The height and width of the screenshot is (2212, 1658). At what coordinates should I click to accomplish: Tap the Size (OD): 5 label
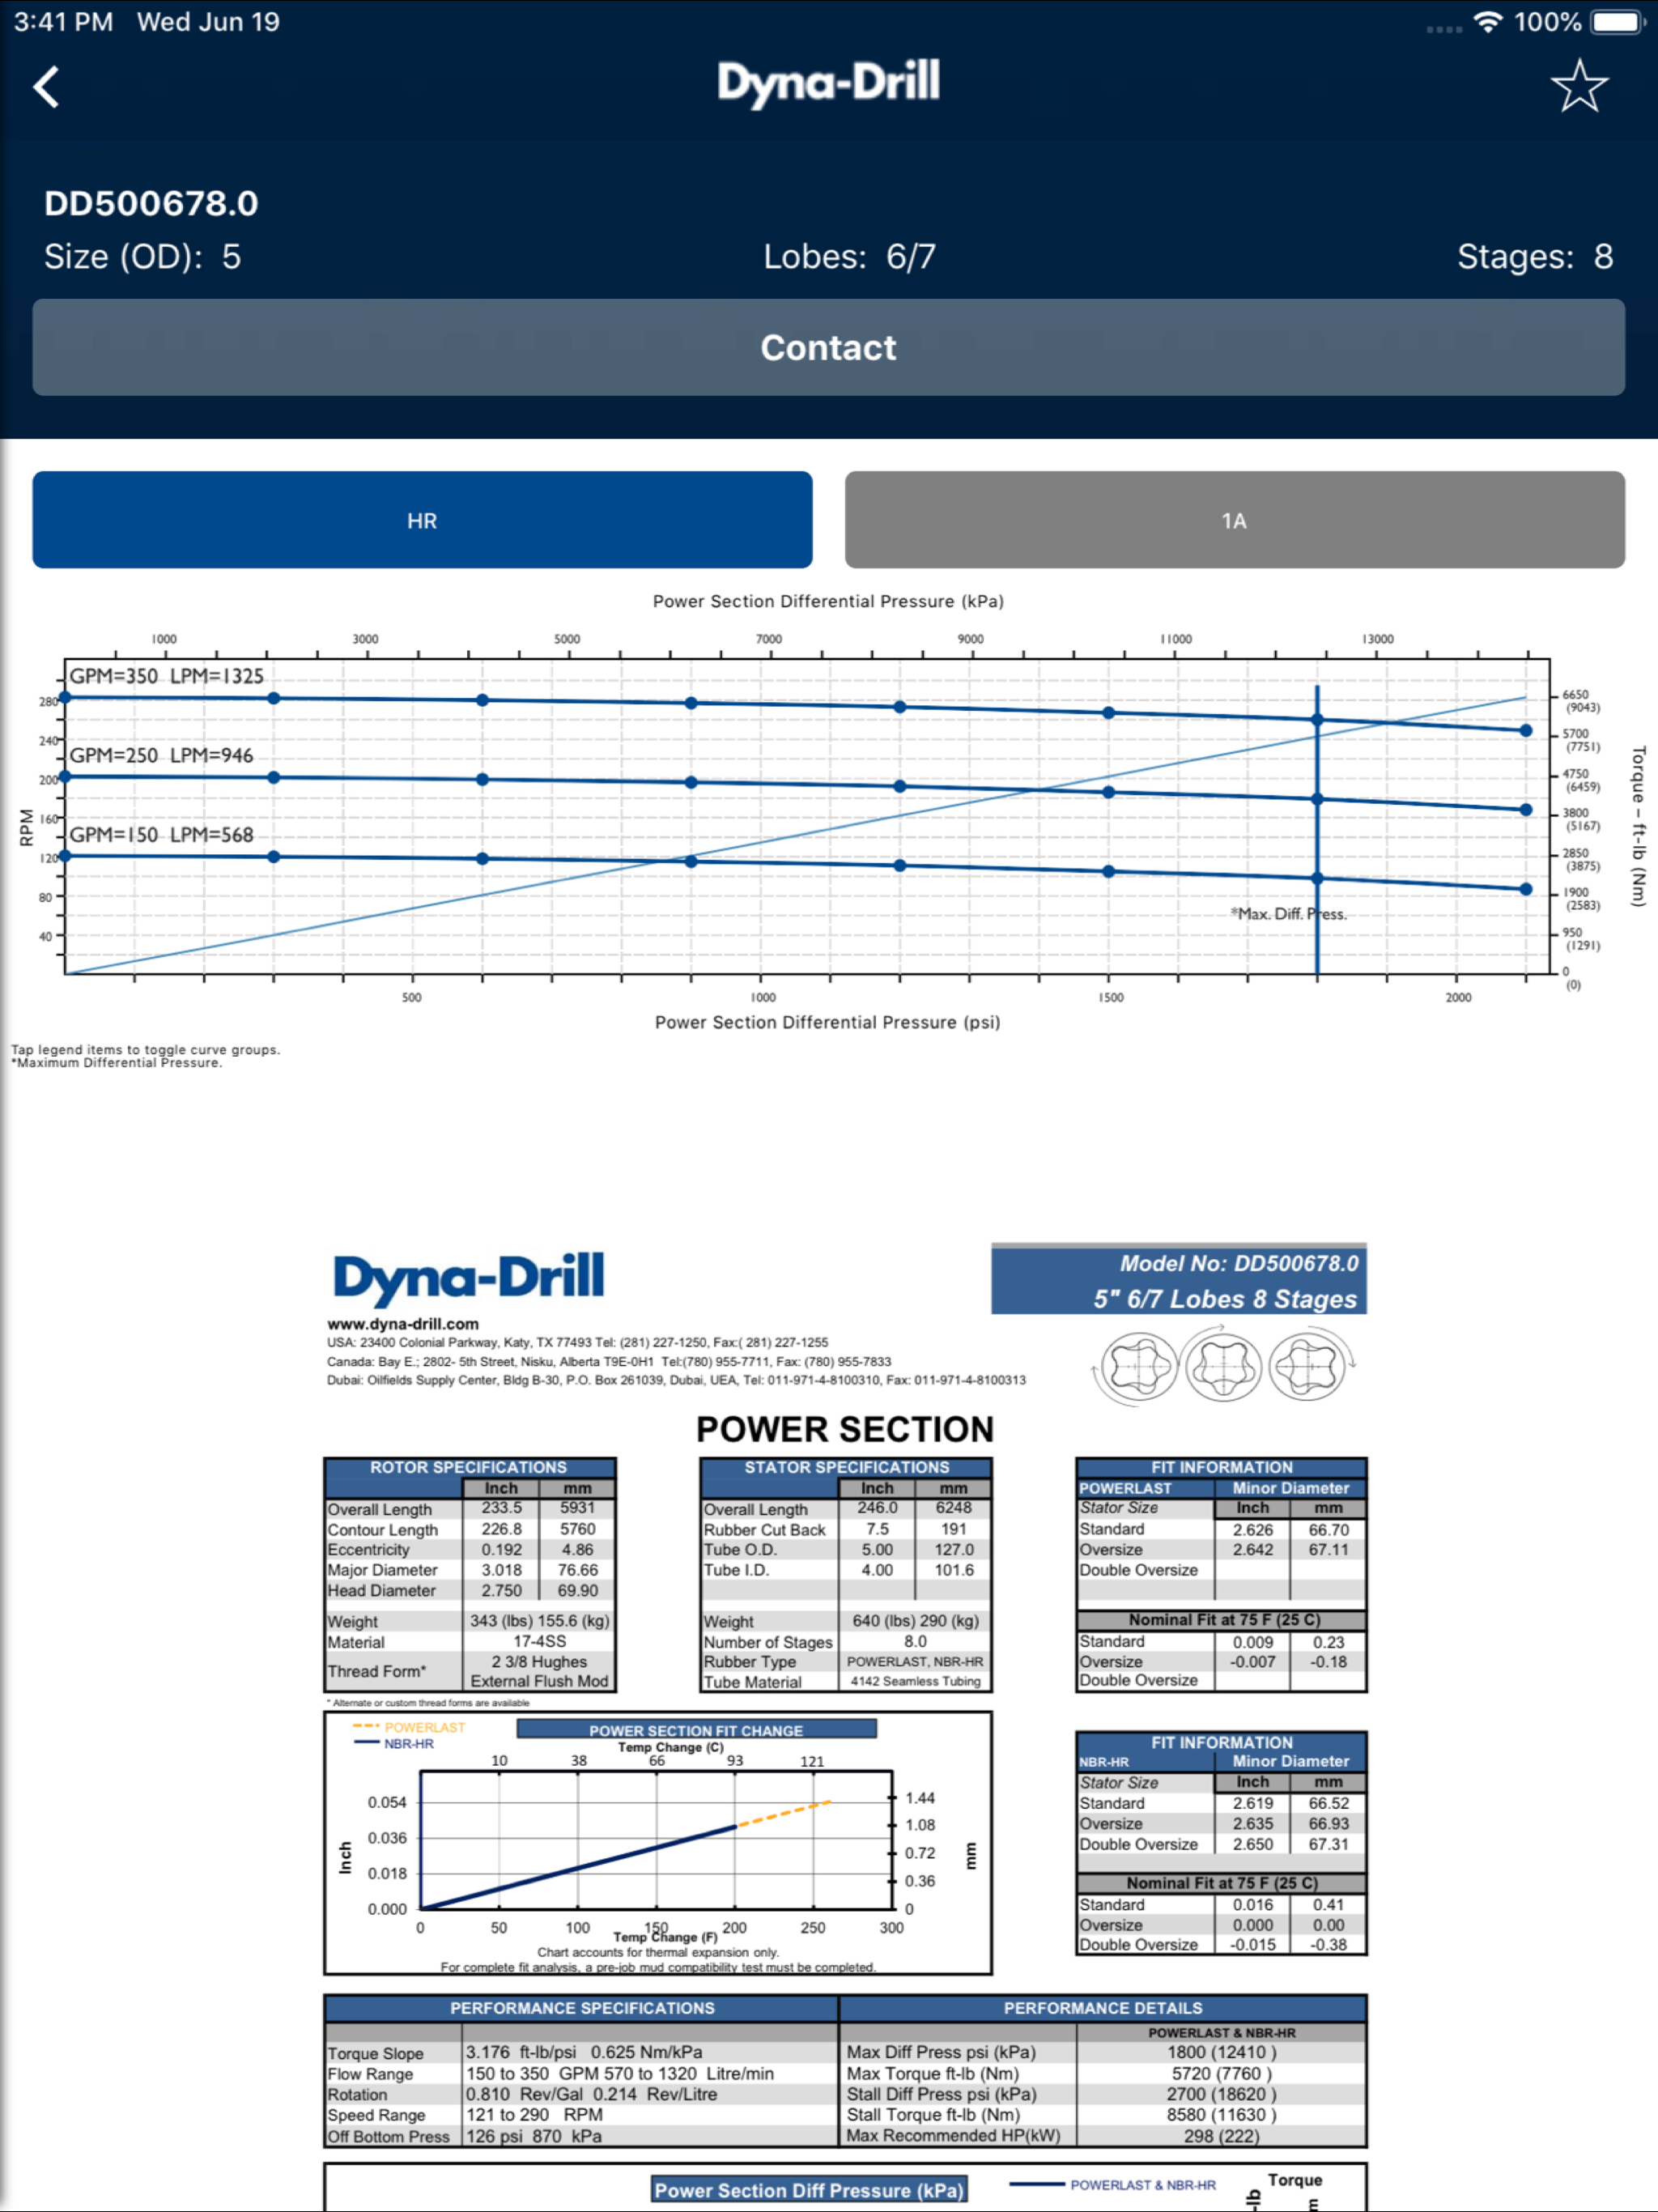pyautogui.click(x=142, y=257)
